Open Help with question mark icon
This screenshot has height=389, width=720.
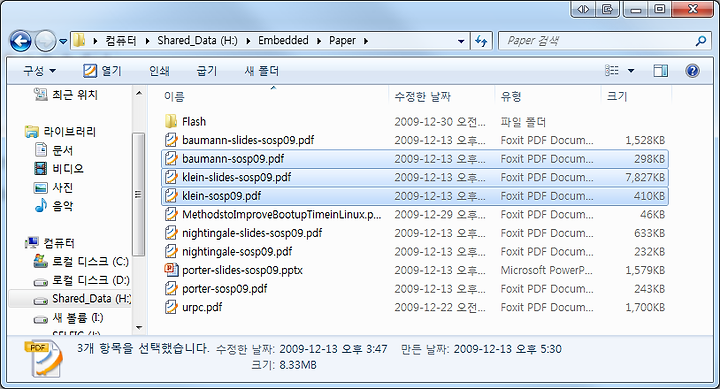click(x=692, y=70)
